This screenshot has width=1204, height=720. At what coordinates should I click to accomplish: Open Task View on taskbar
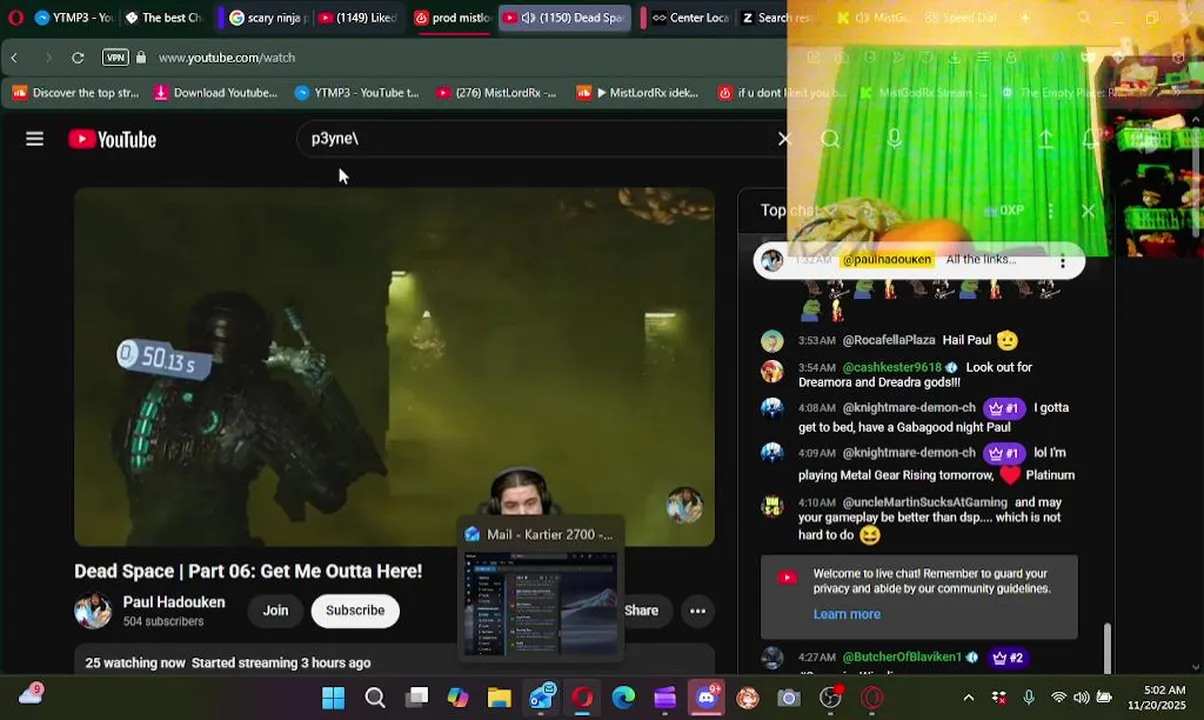click(417, 698)
